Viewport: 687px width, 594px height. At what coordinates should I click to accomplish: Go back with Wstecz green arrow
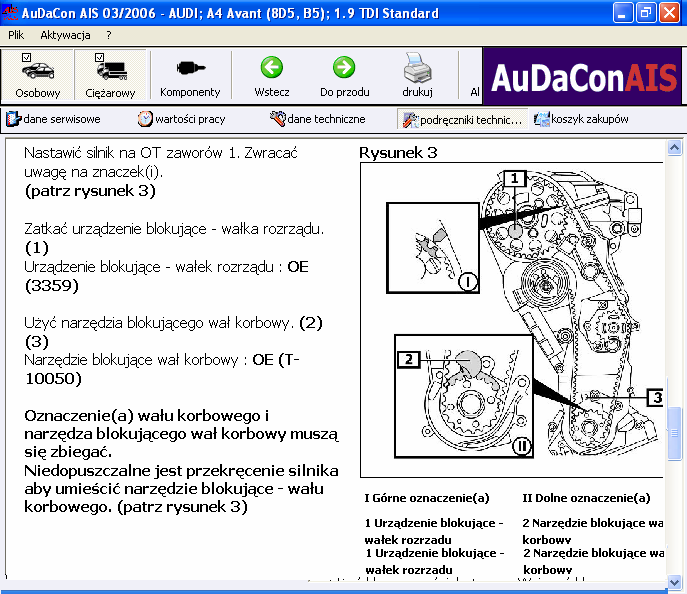click(x=272, y=76)
